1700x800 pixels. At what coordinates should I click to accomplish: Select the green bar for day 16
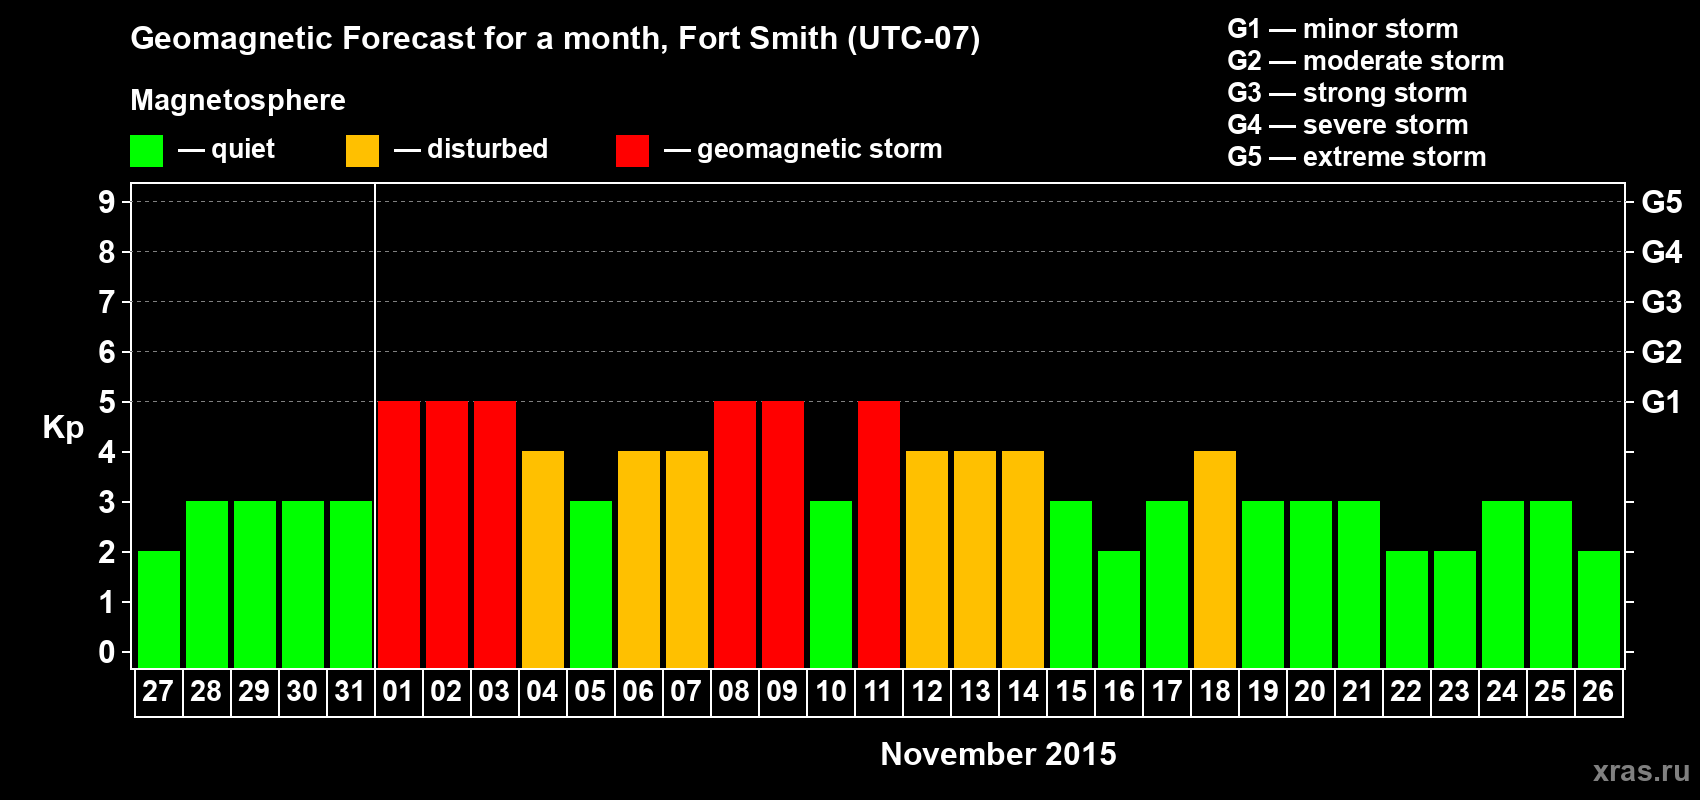1119,610
